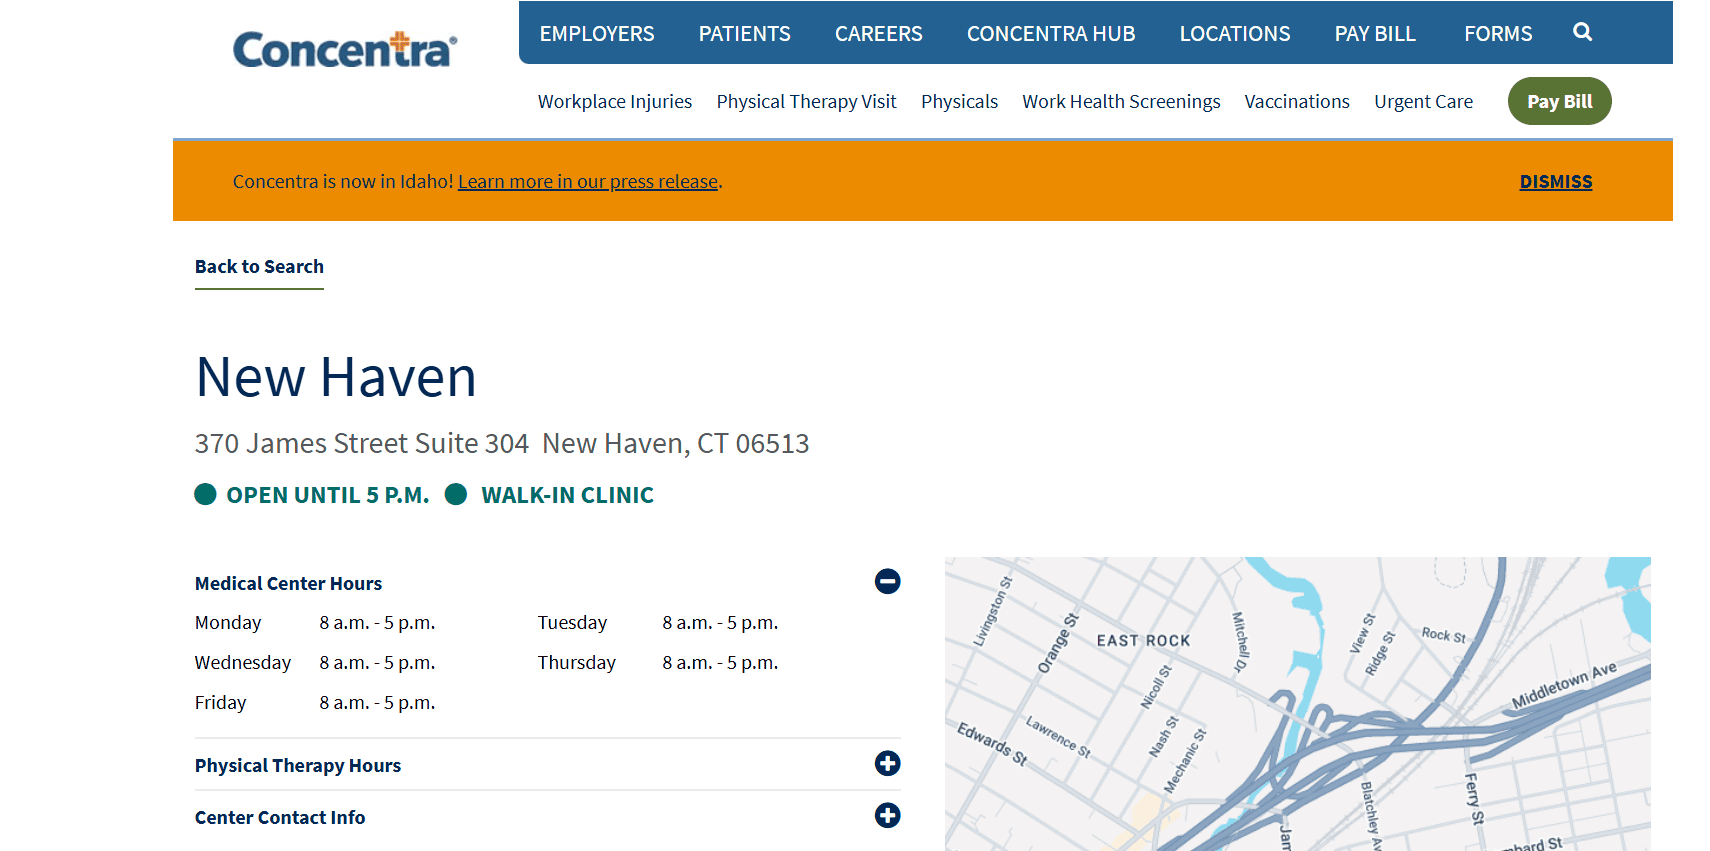Open the Urgent Care link
Viewport: 1710px width, 851px height.
(1423, 102)
